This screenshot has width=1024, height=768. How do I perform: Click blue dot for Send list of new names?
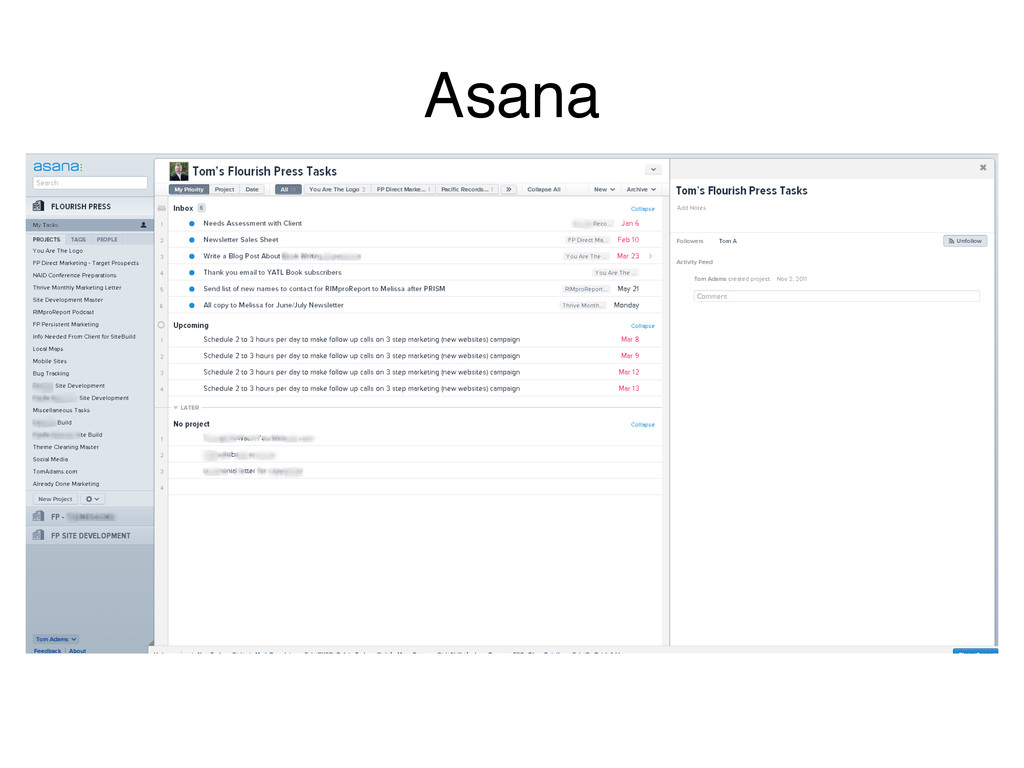192,289
